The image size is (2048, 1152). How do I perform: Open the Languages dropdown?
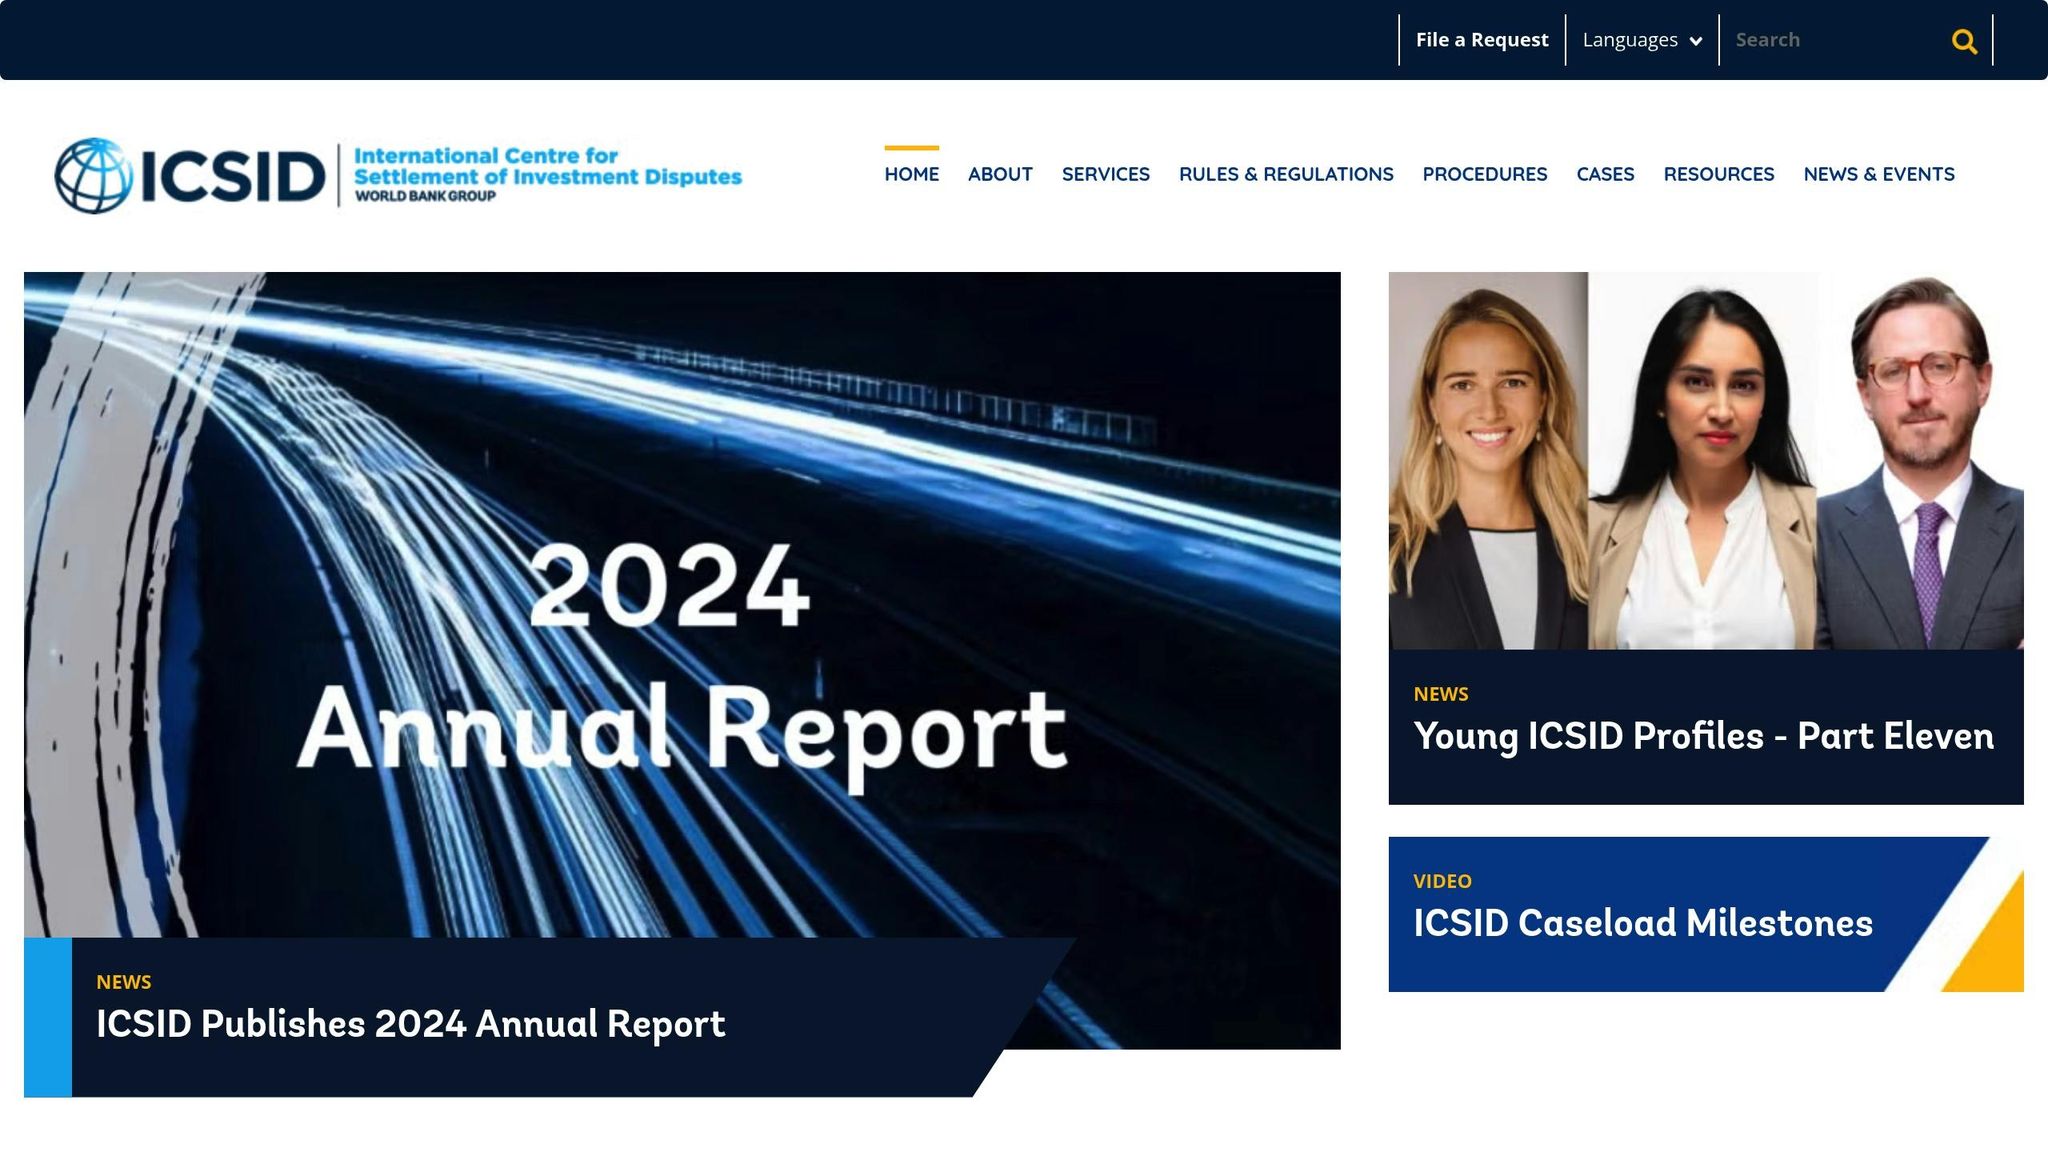pos(1642,40)
